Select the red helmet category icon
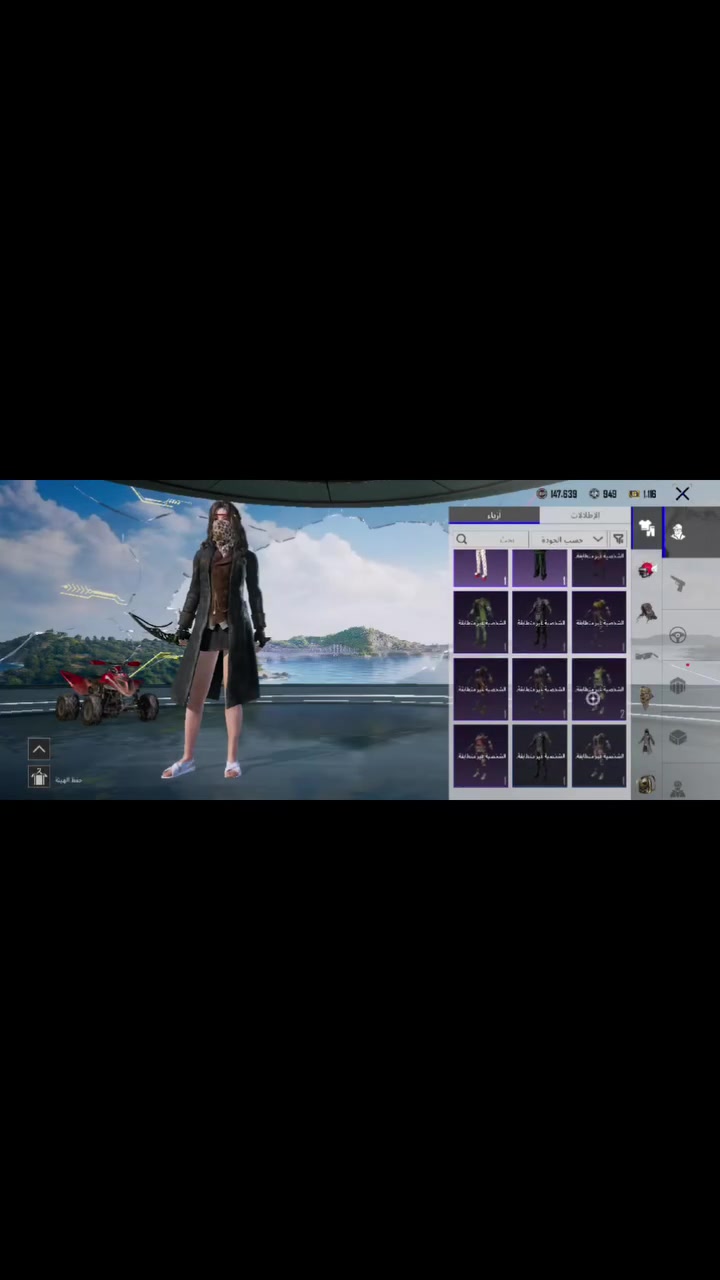Image resolution: width=720 pixels, height=1280 pixels. pyautogui.click(x=647, y=569)
